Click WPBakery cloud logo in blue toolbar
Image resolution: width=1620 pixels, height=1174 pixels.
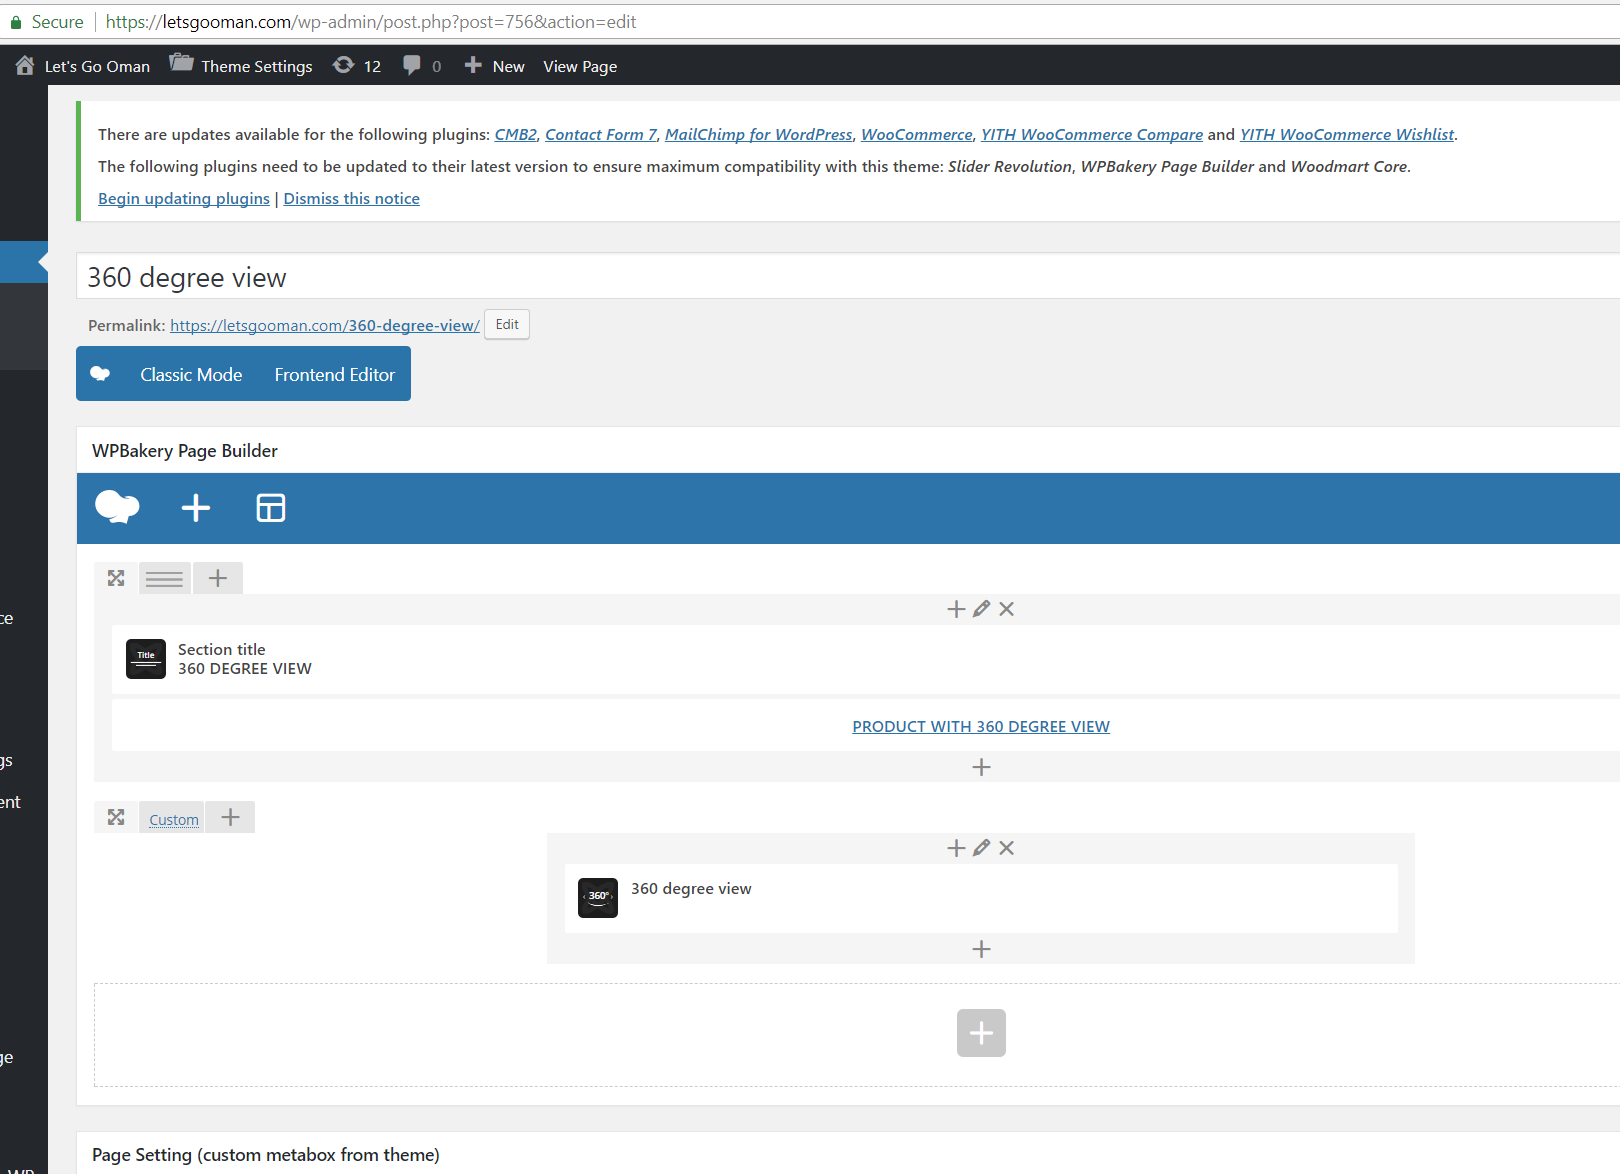[117, 508]
